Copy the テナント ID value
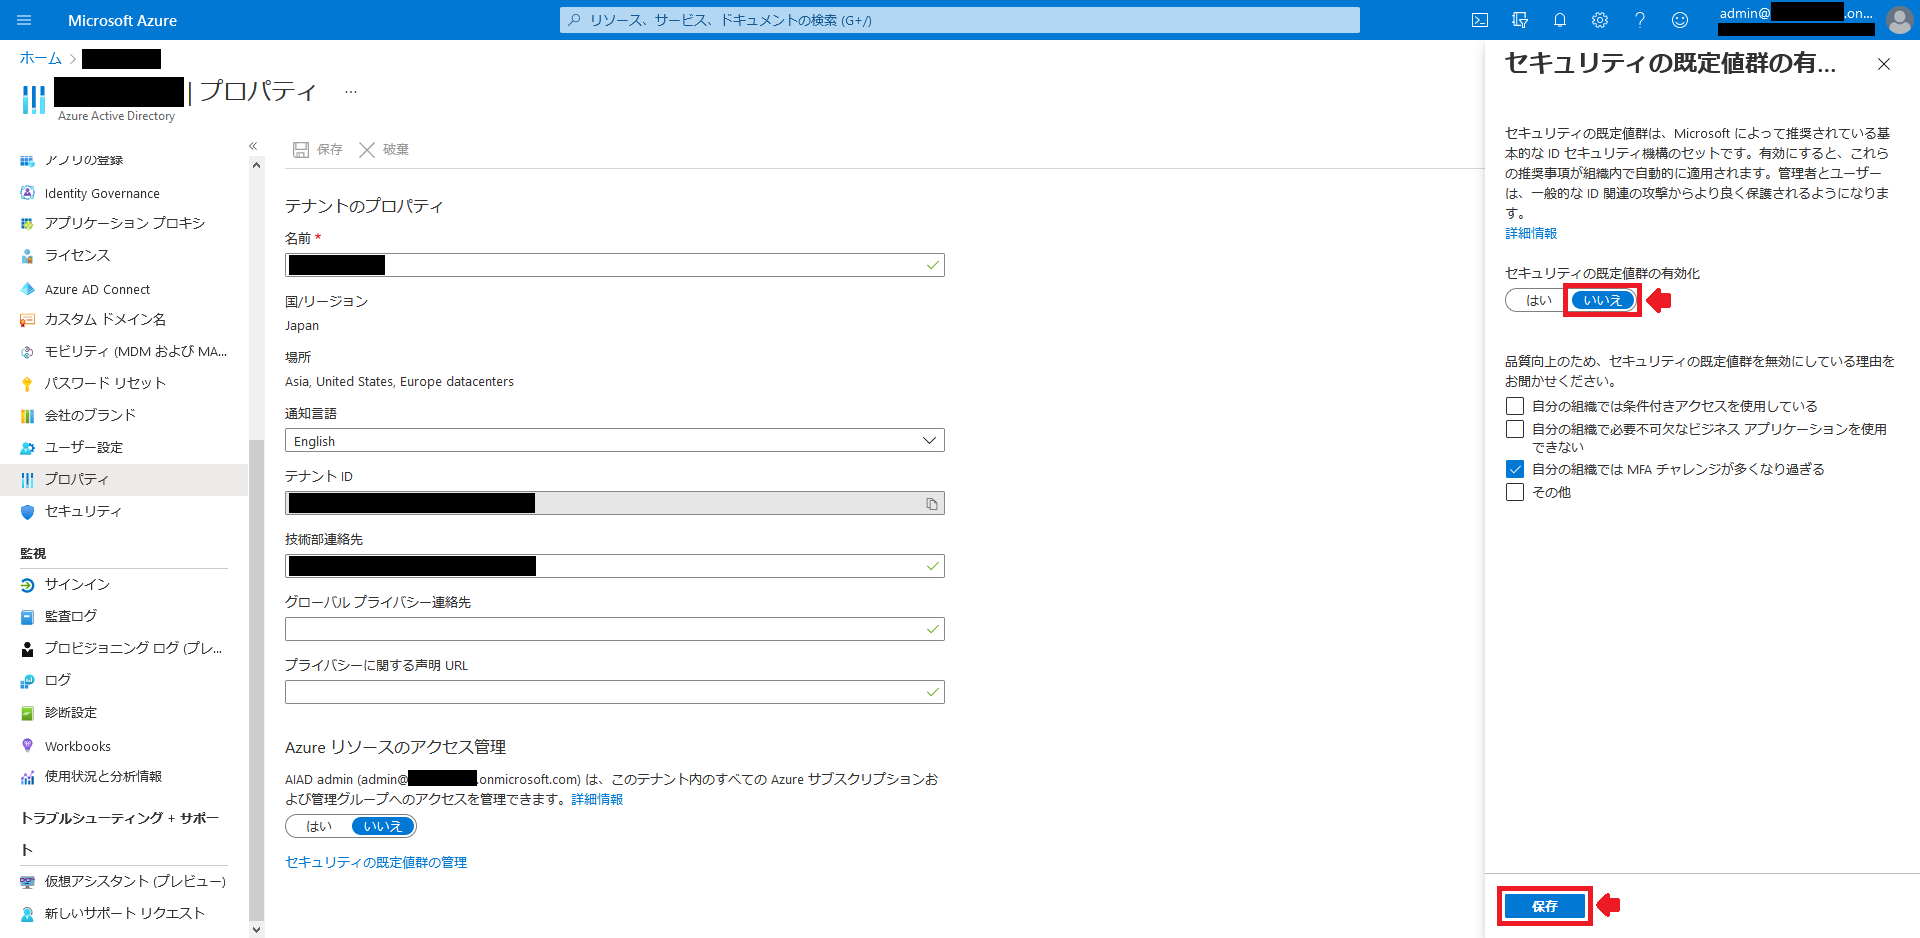The height and width of the screenshot is (938, 1920). coord(932,504)
